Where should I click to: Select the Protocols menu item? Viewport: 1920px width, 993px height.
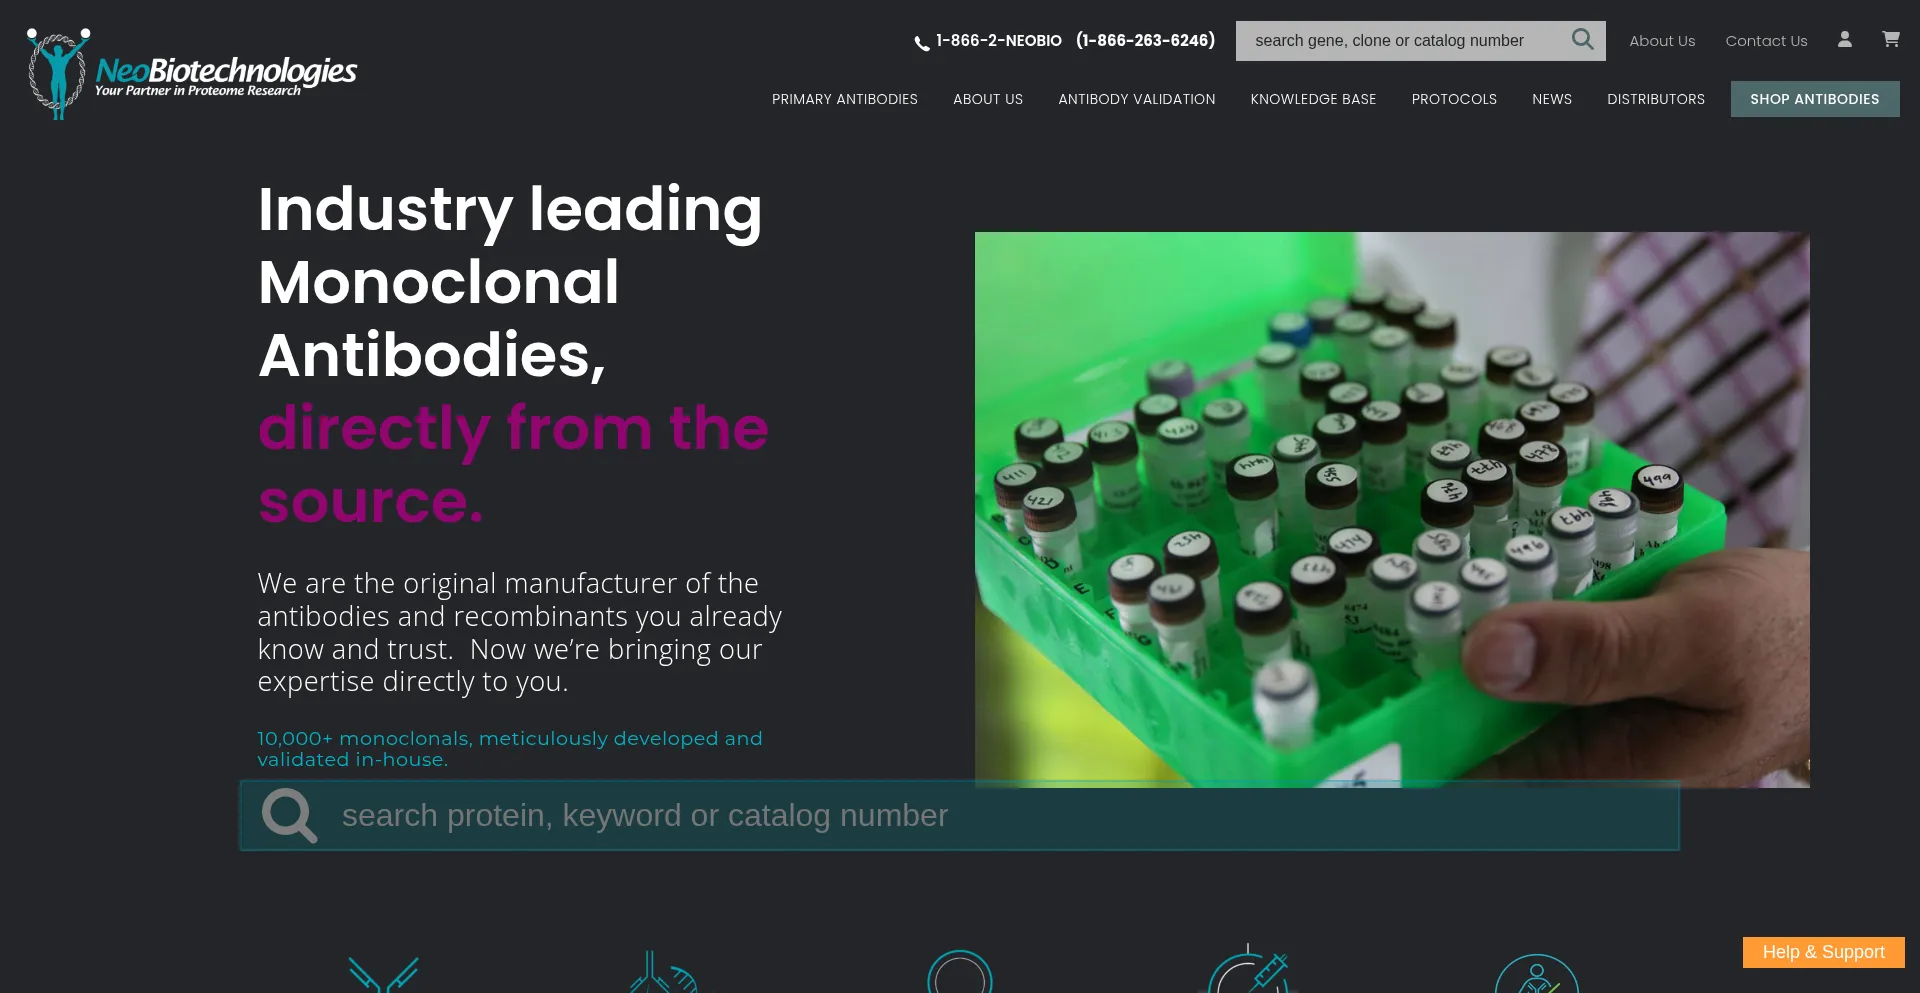pos(1454,99)
